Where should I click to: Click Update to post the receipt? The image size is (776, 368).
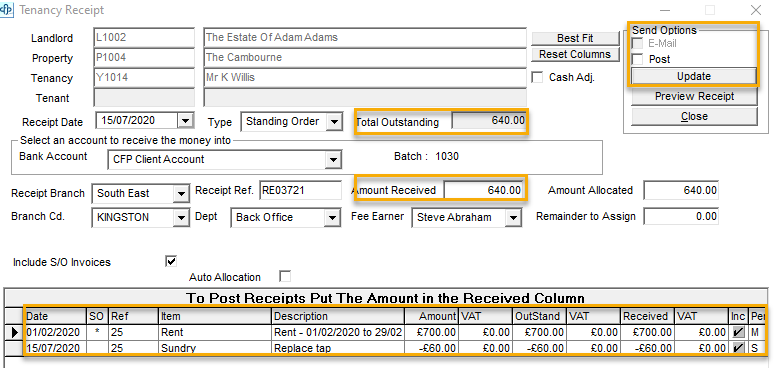coord(694,76)
